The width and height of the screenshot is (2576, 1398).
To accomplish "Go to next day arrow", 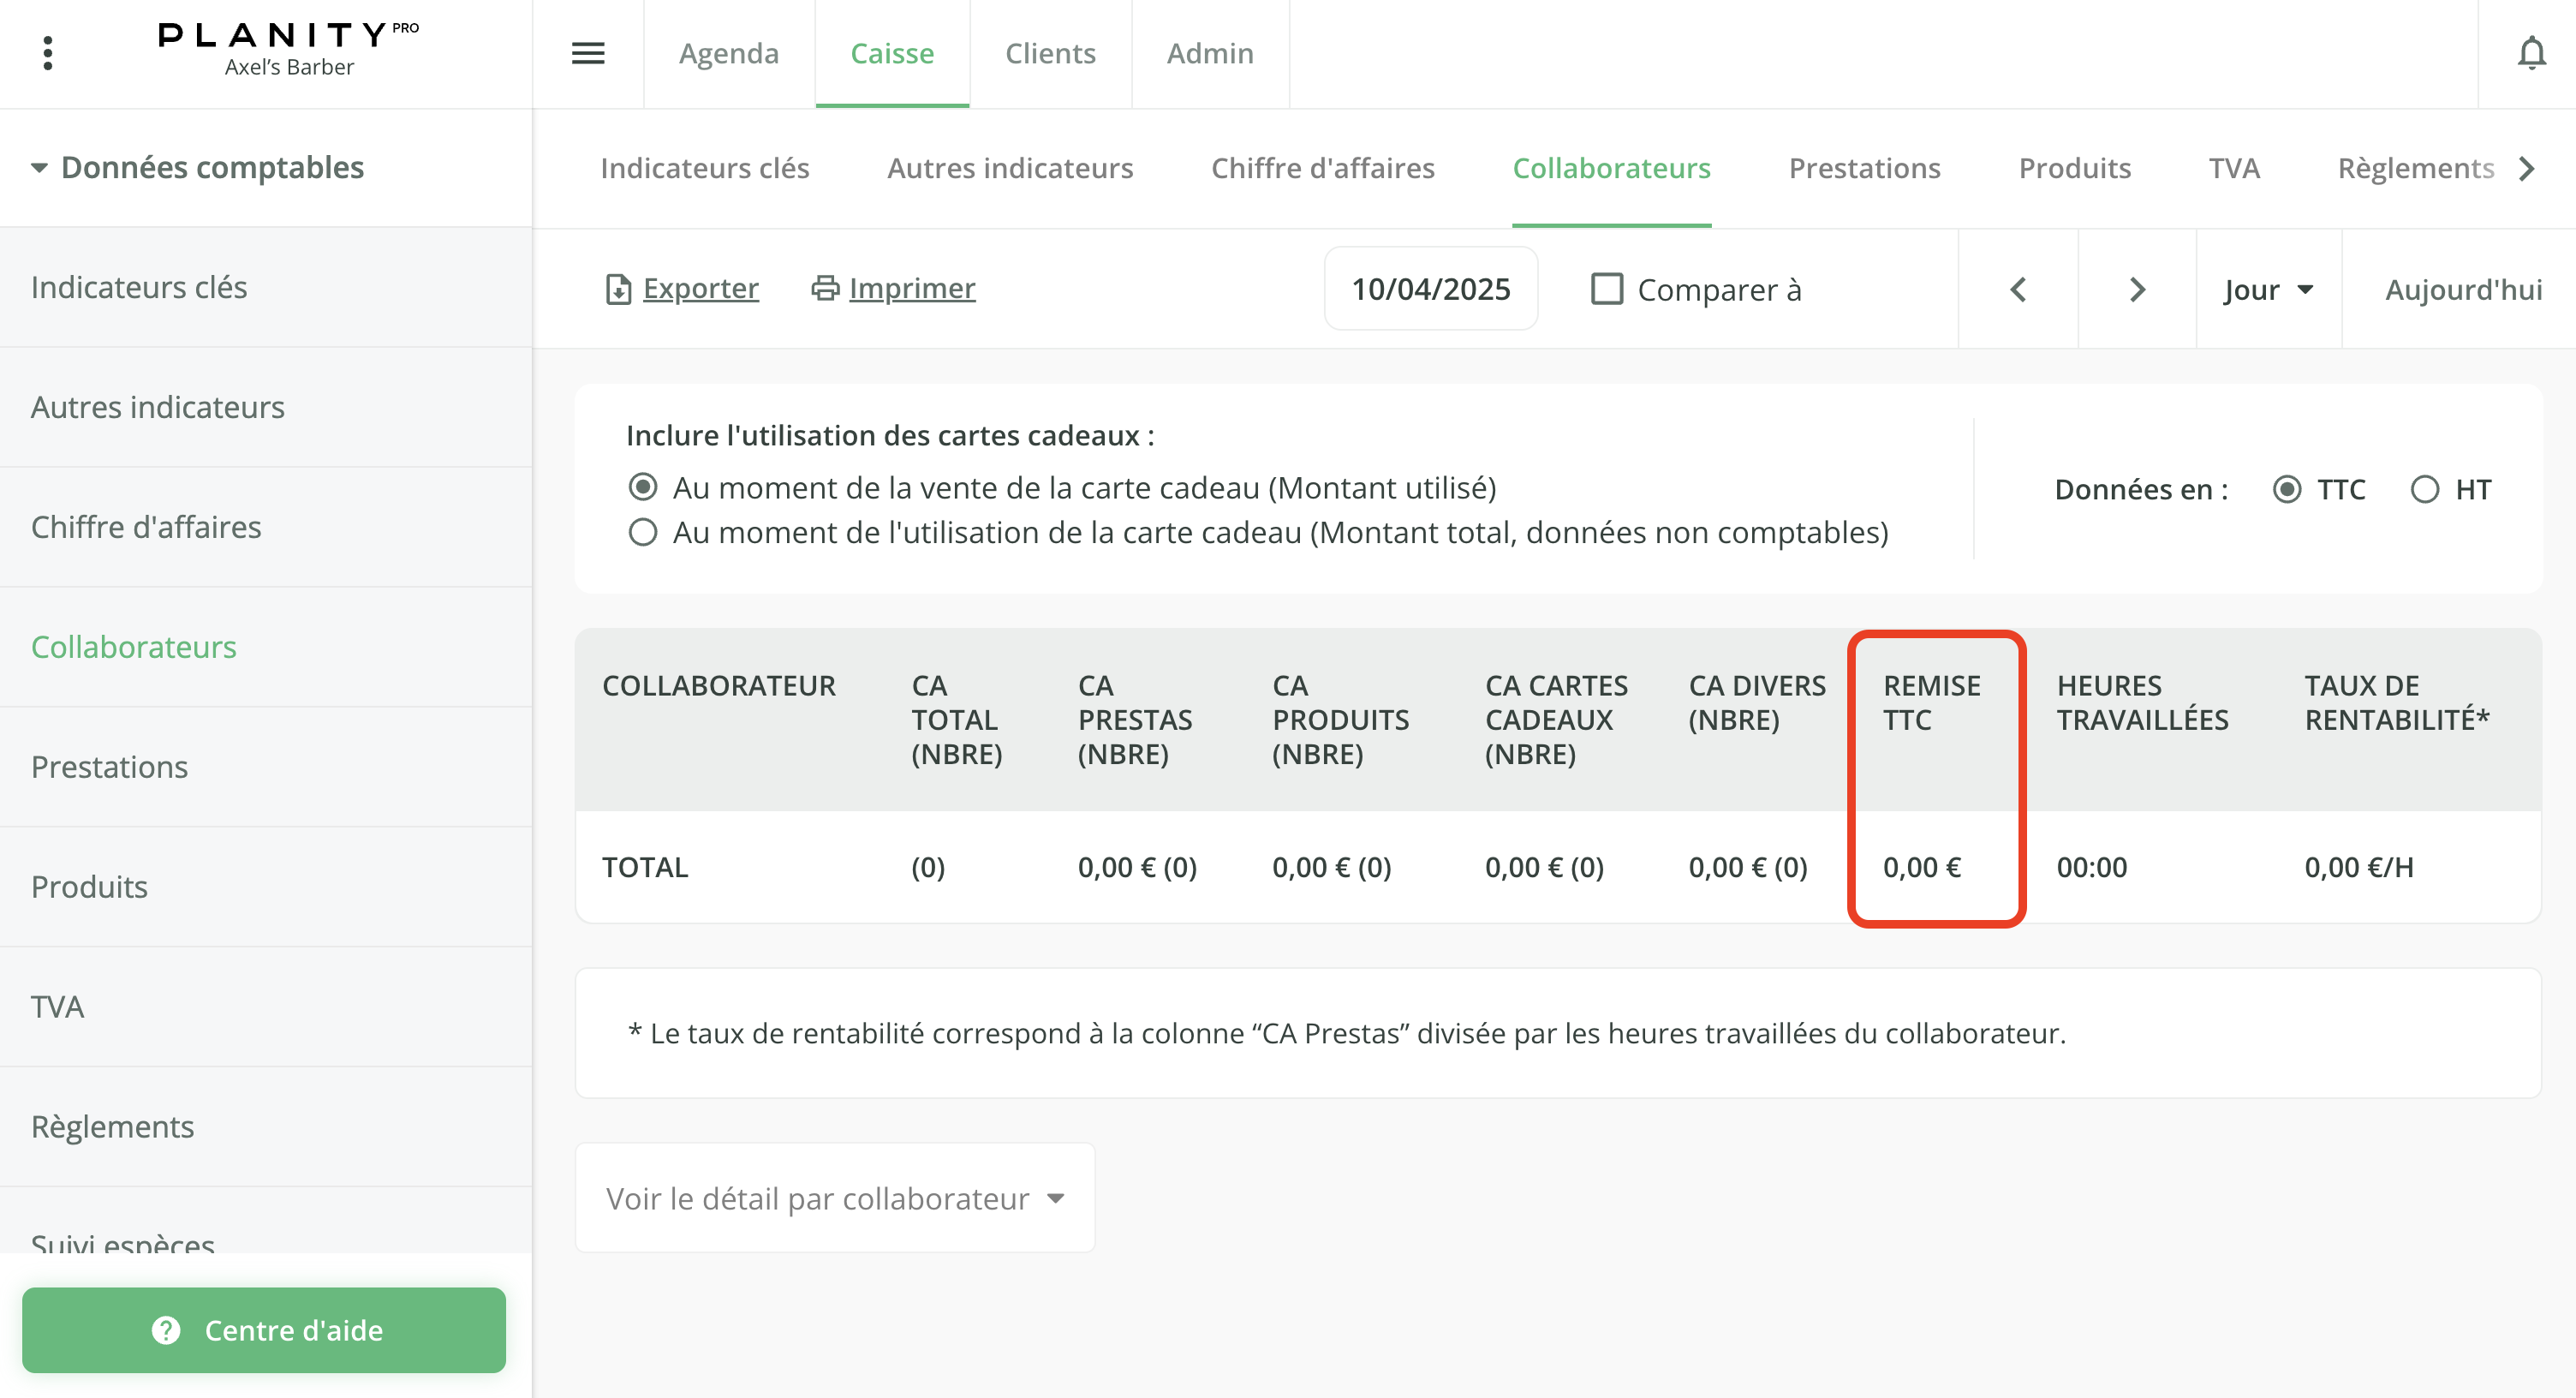I will click(x=2137, y=289).
